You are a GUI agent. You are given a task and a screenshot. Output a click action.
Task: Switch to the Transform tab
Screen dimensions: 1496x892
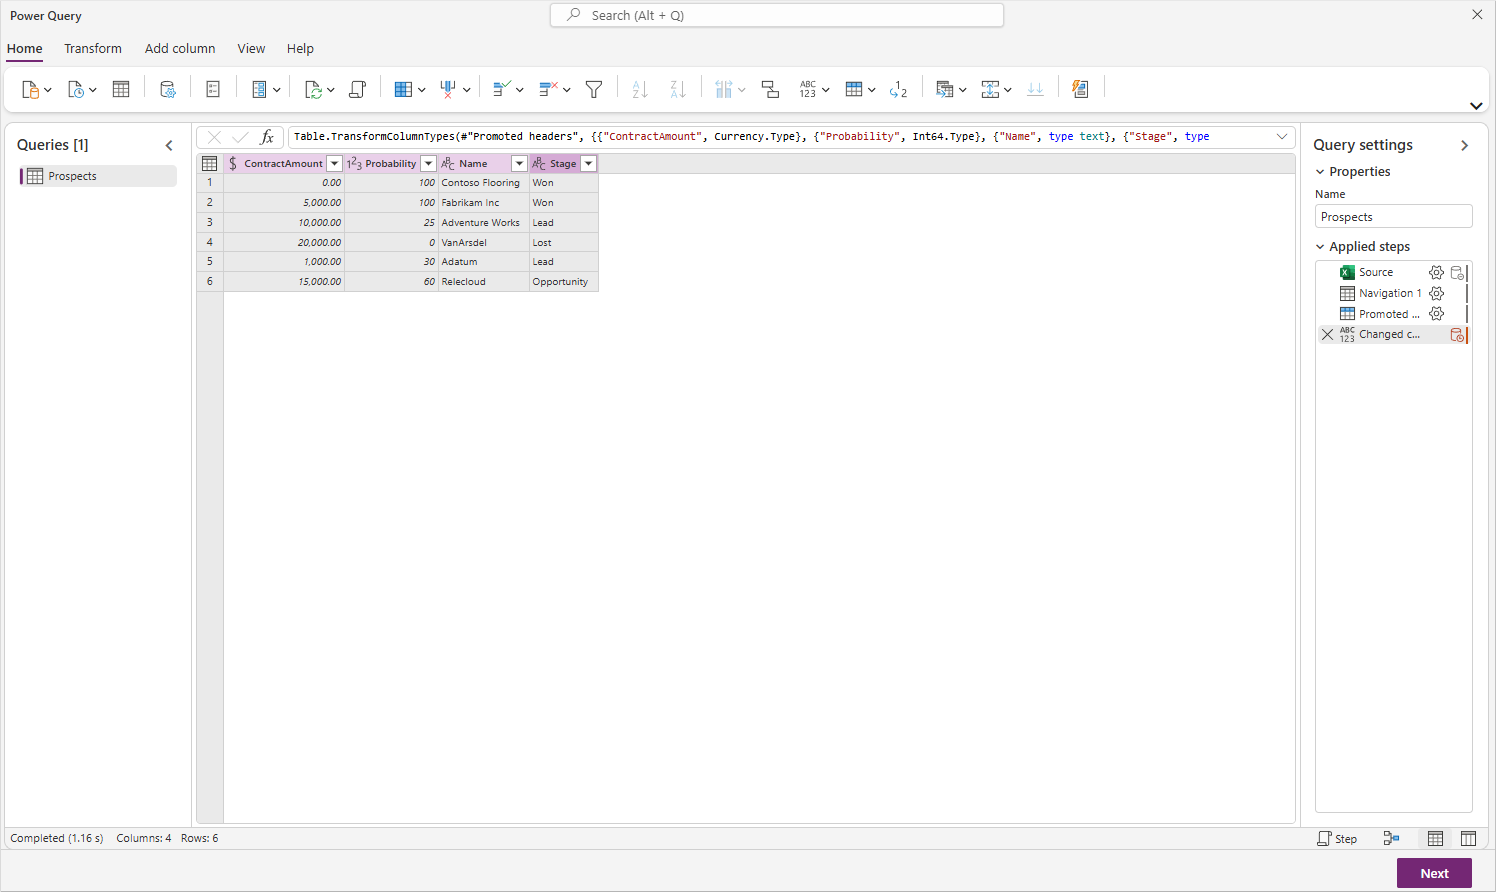pyautogui.click(x=93, y=48)
